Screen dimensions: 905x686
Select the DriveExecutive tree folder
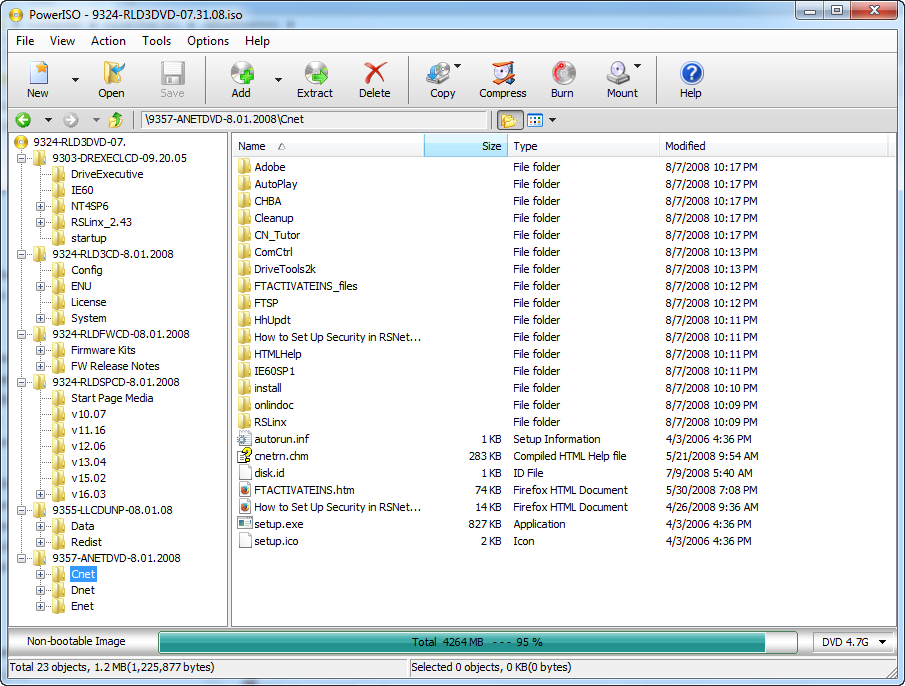coord(107,174)
